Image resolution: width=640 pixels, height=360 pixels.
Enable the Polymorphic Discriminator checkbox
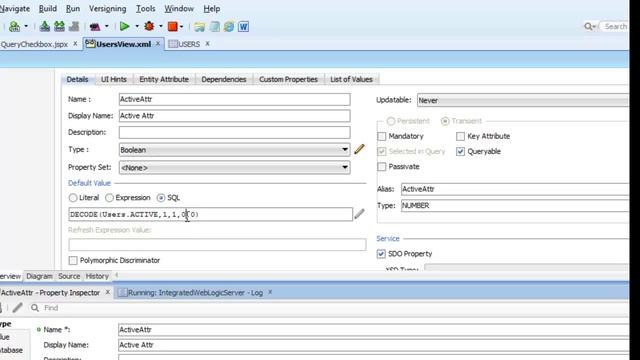73,260
